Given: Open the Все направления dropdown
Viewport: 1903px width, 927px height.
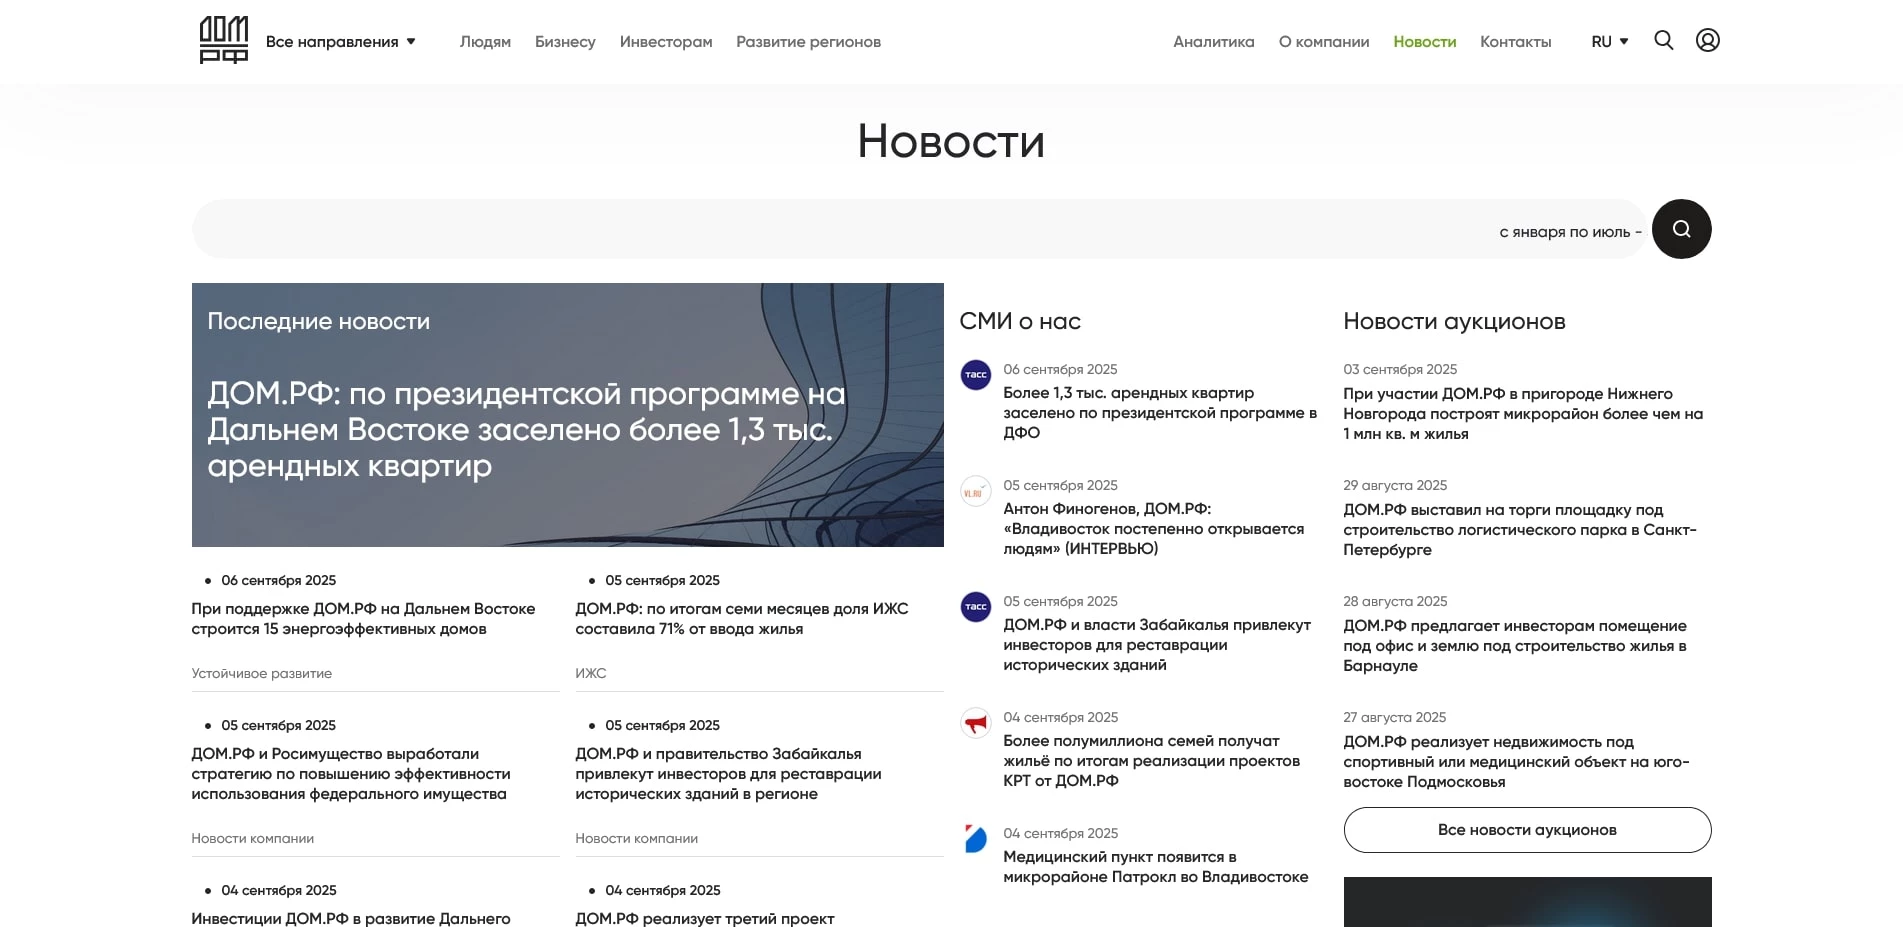Looking at the screenshot, I should [x=339, y=42].
